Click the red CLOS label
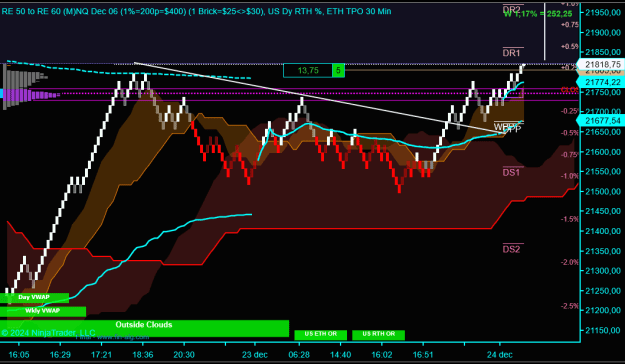Screen dimensions: 625x364 [x=569, y=90]
